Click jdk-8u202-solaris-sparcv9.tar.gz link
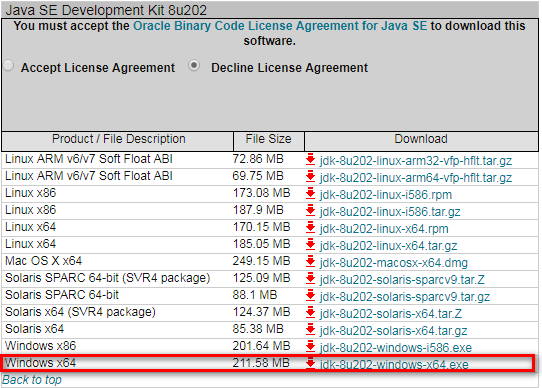The height and width of the screenshot is (388, 542). point(405,297)
